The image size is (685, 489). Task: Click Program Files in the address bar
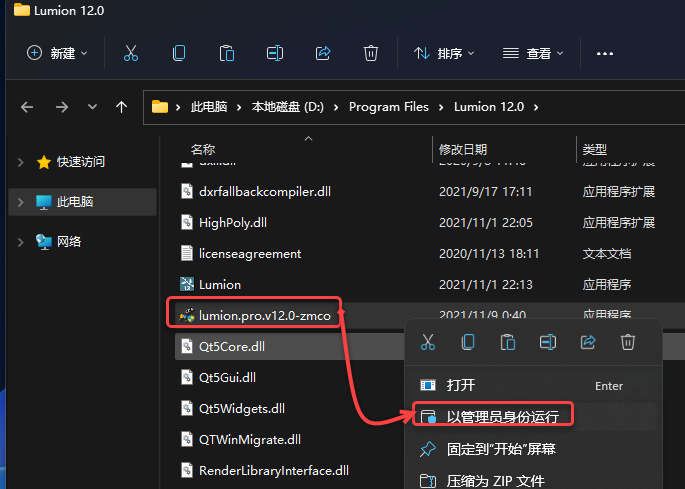click(x=389, y=107)
